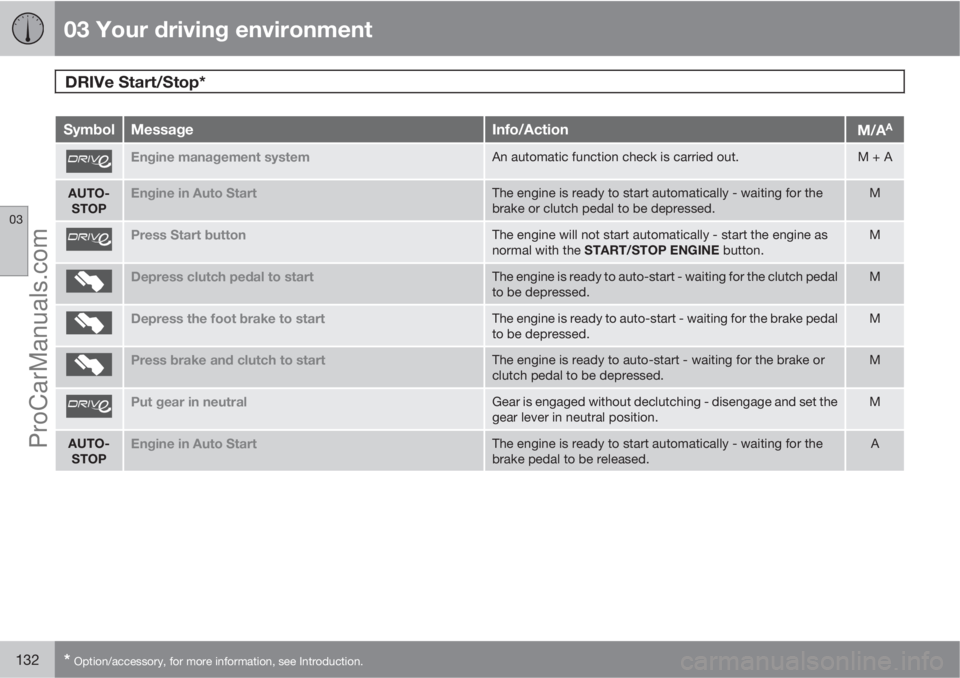Select the 03 chapter side tab
This screenshot has width=960, height=678.
point(14,240)
